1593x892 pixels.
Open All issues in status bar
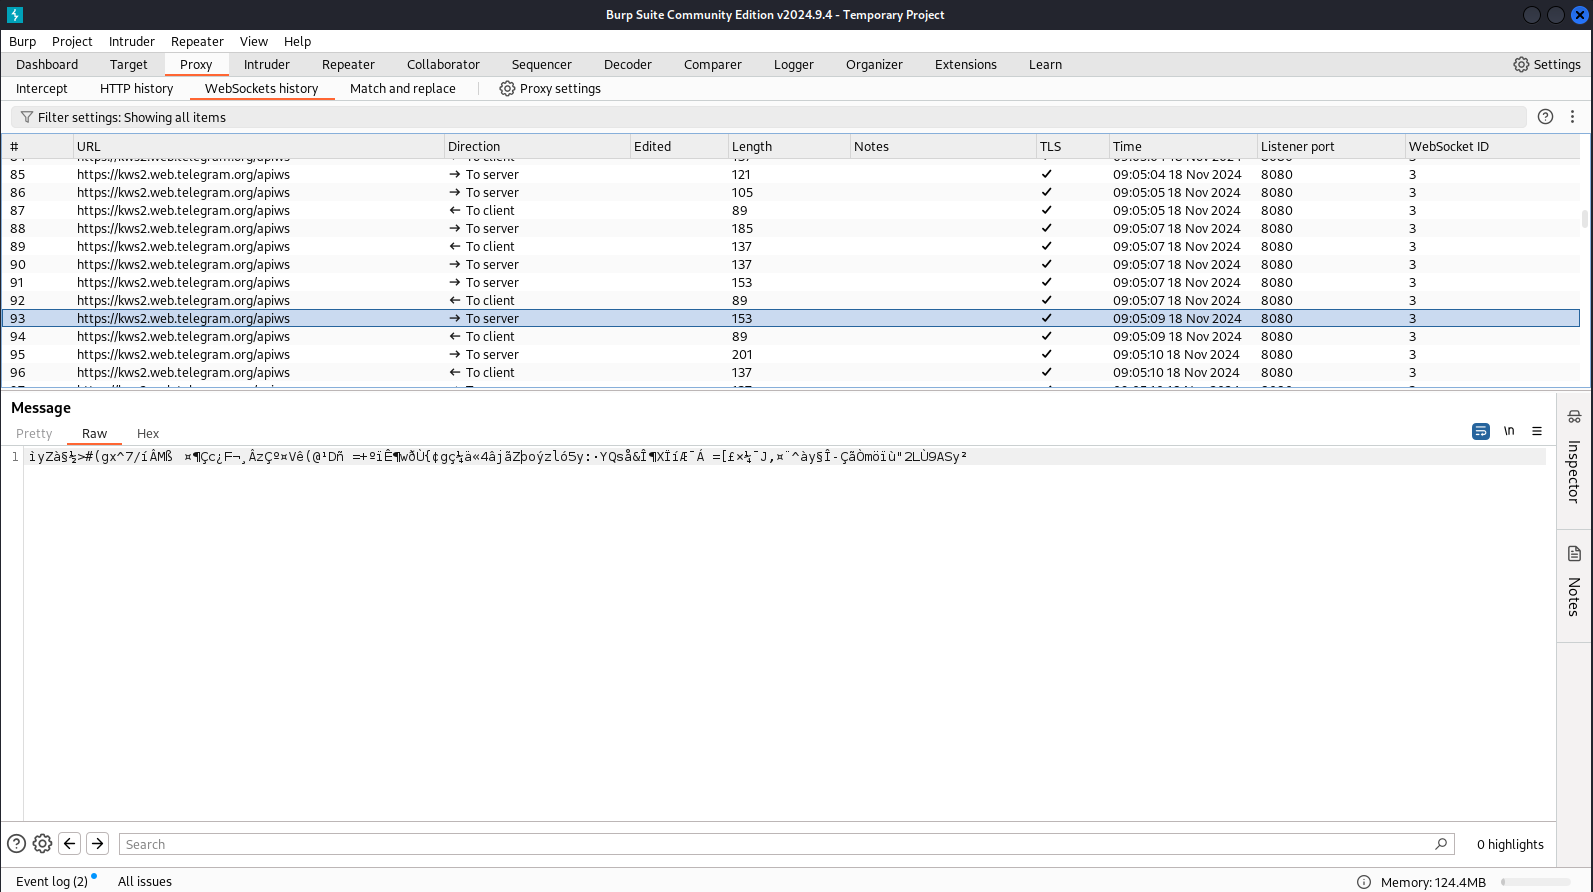(x=145, y=881)
